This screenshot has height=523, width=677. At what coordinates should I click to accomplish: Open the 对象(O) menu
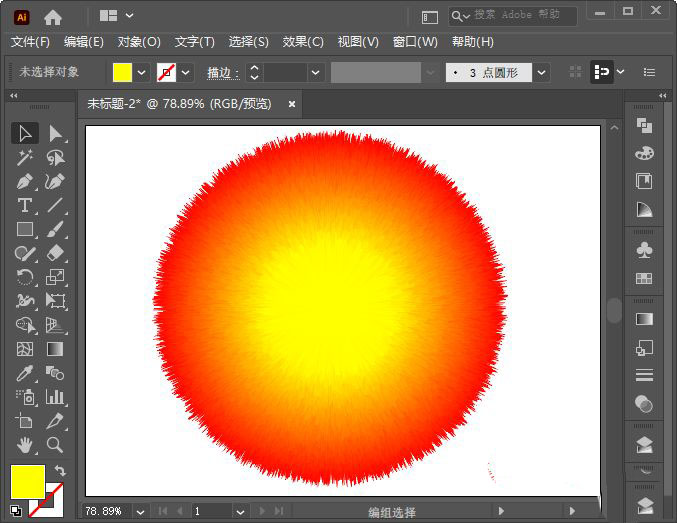point(139,42)
